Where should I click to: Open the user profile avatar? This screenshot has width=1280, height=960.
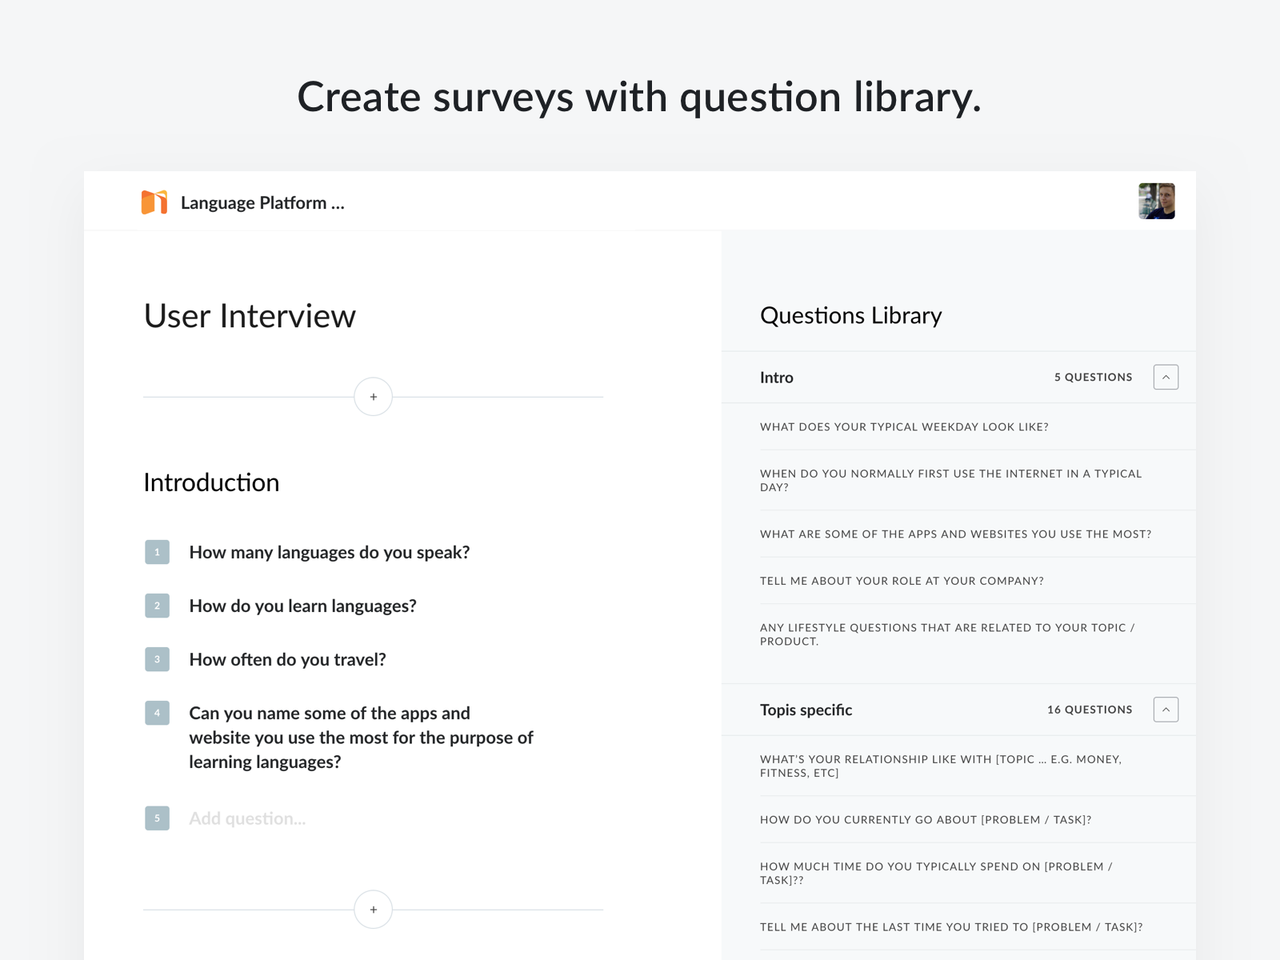point(1157,201)
